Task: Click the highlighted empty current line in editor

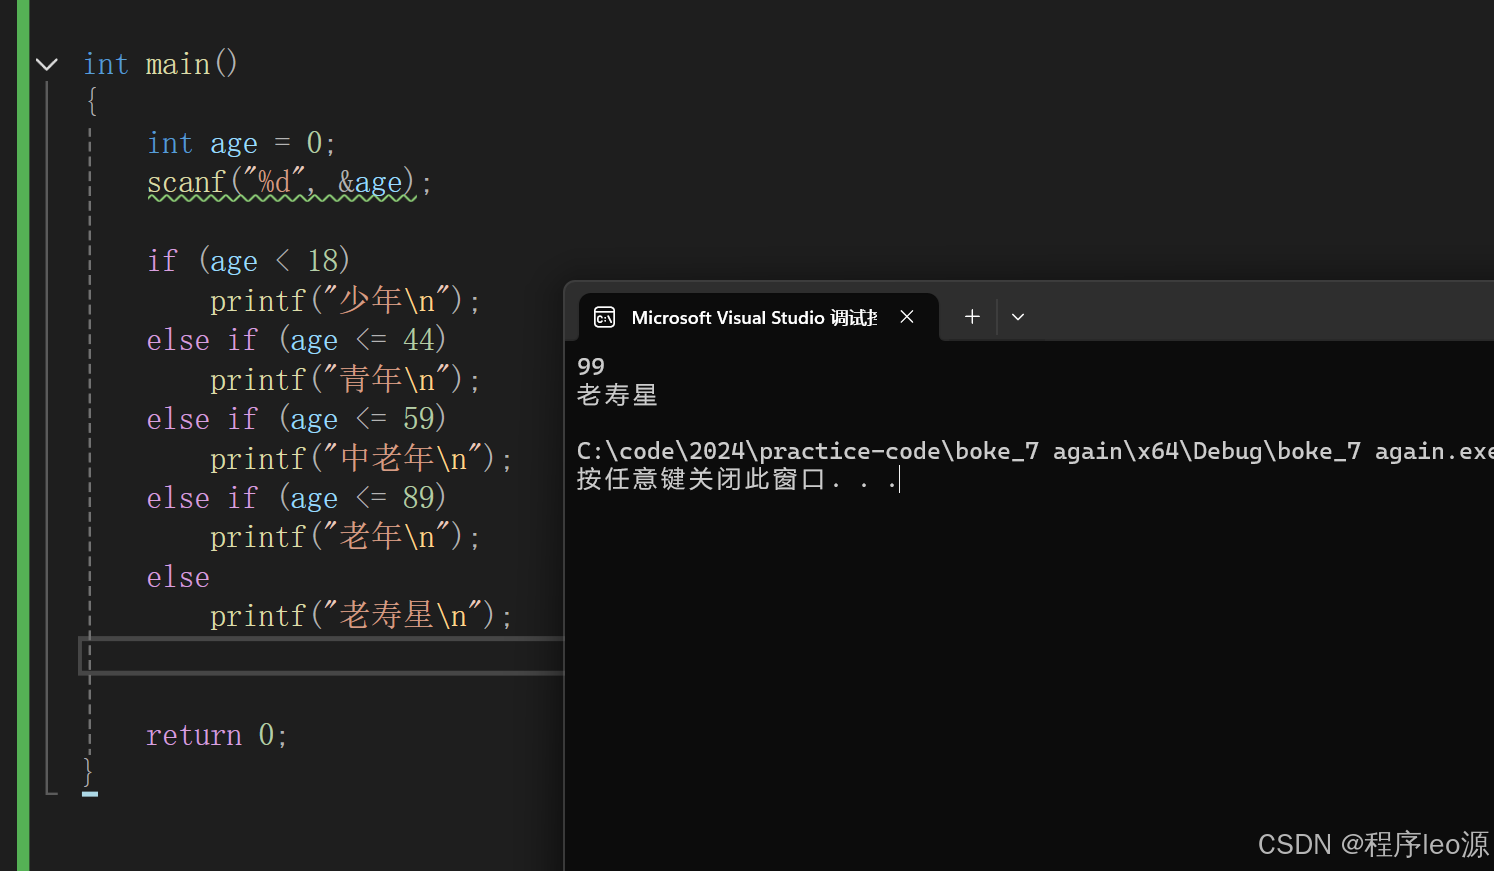Action: (x=322, y=656)
